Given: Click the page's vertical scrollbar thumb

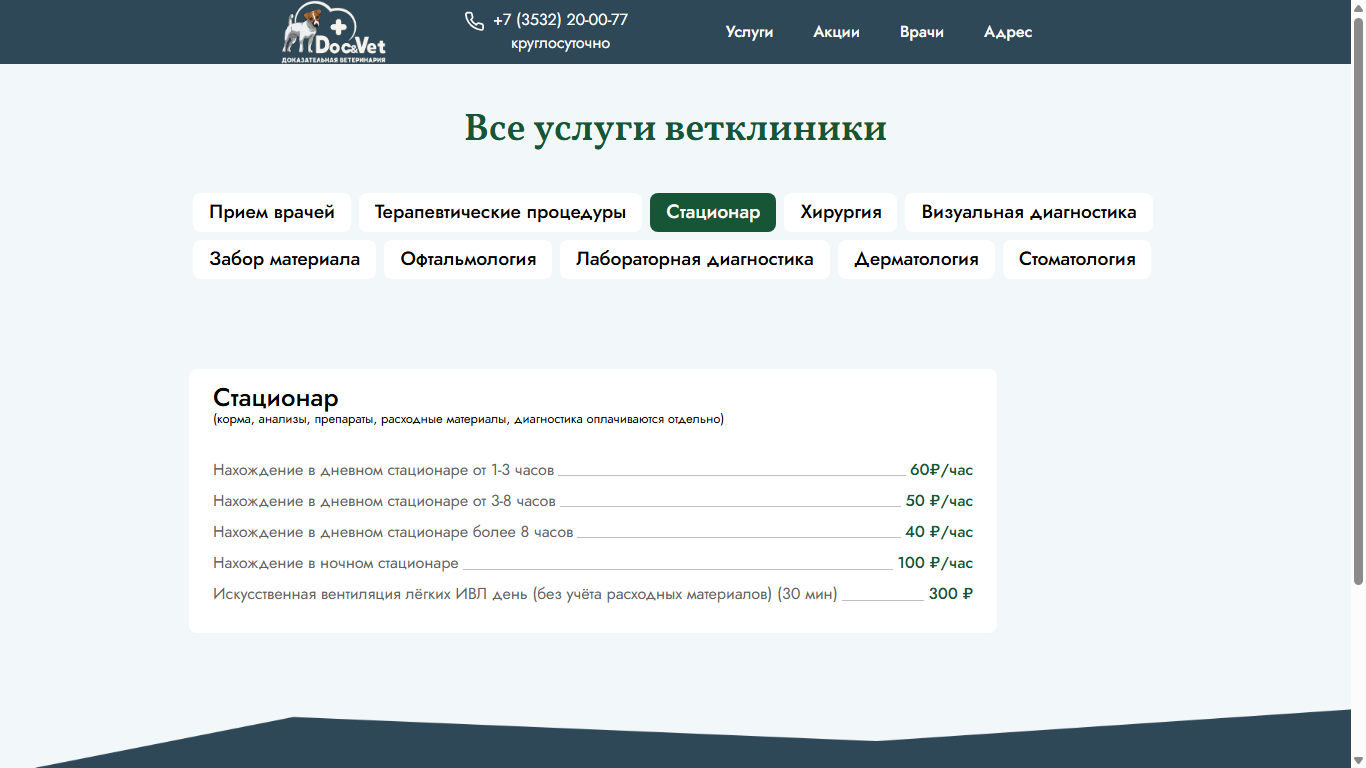Looking at the screenshot, I should click(x=1358, y=300).
